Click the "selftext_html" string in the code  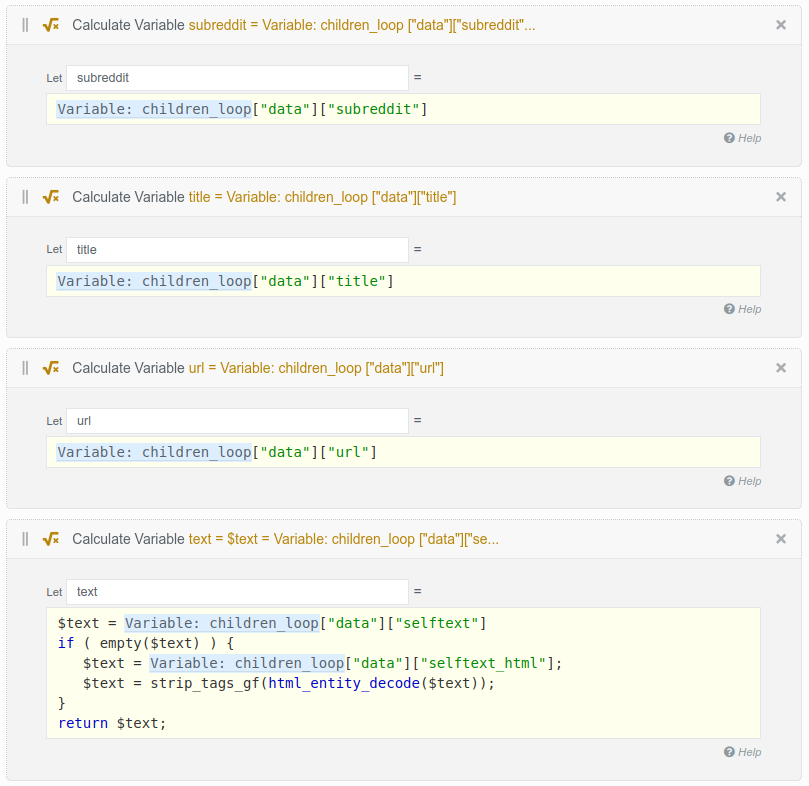pos(483,663)
